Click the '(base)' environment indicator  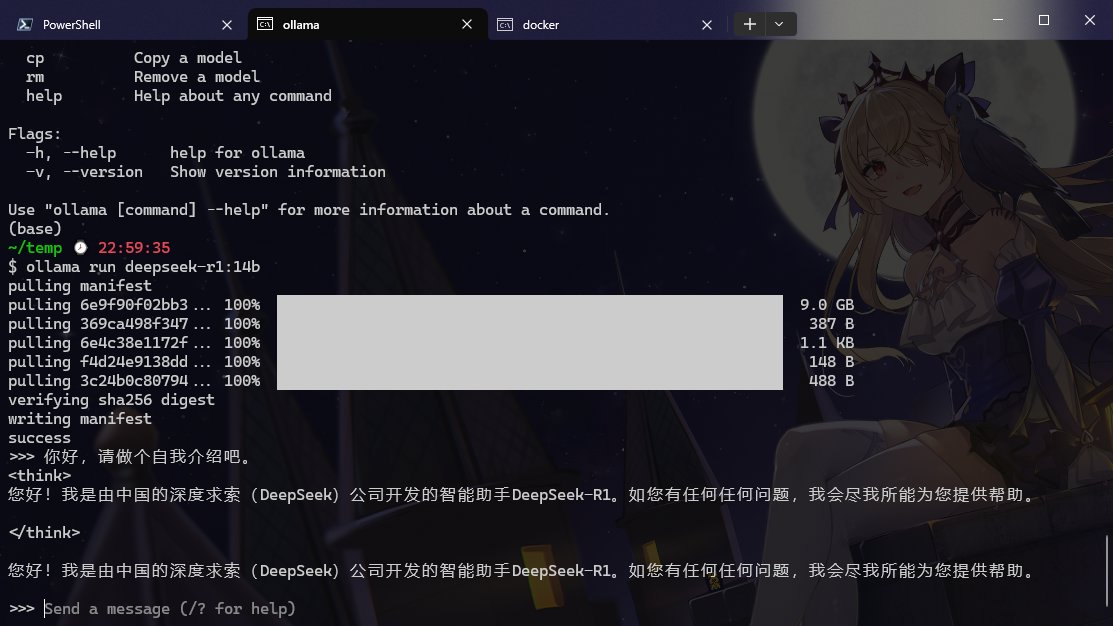35,229
